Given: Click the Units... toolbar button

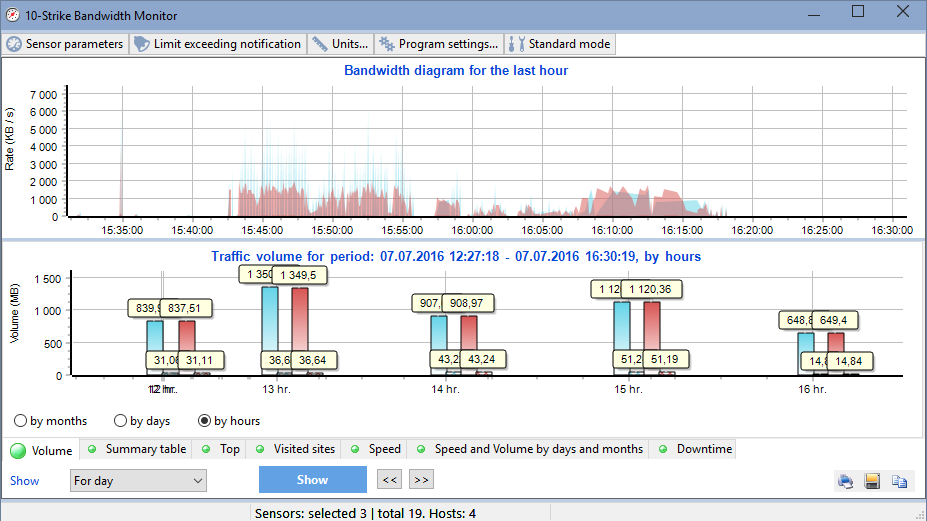Looking at the screenshot, I should tap(340, 44).
